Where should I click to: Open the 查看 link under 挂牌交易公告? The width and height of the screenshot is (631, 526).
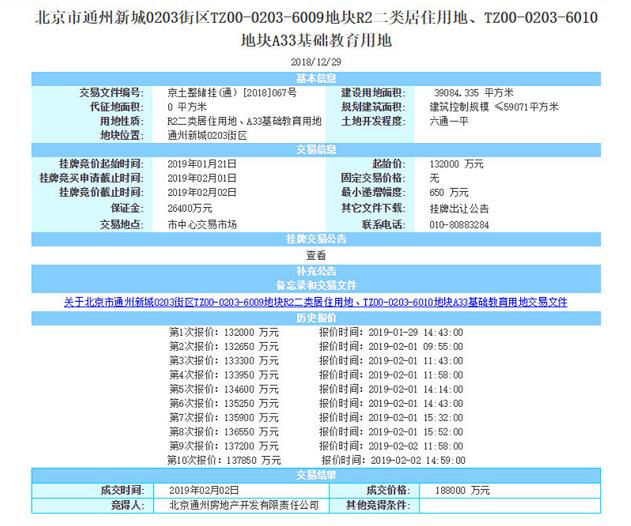point(316,255)
